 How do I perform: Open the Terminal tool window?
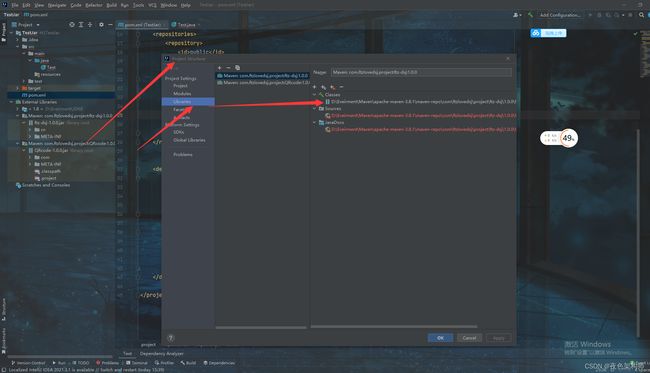[x=137, y=363]
